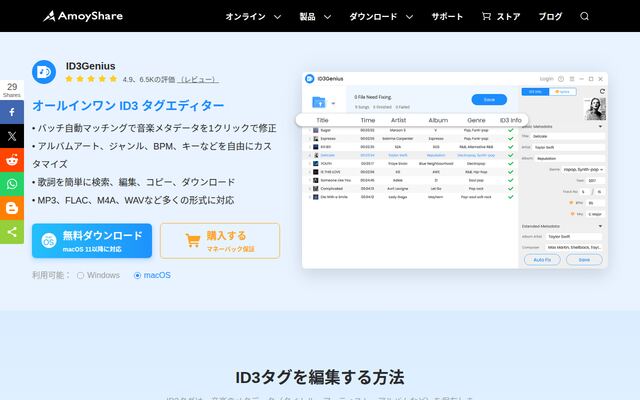Click the orange cart icon in purchase button

(x=193, y=240)
